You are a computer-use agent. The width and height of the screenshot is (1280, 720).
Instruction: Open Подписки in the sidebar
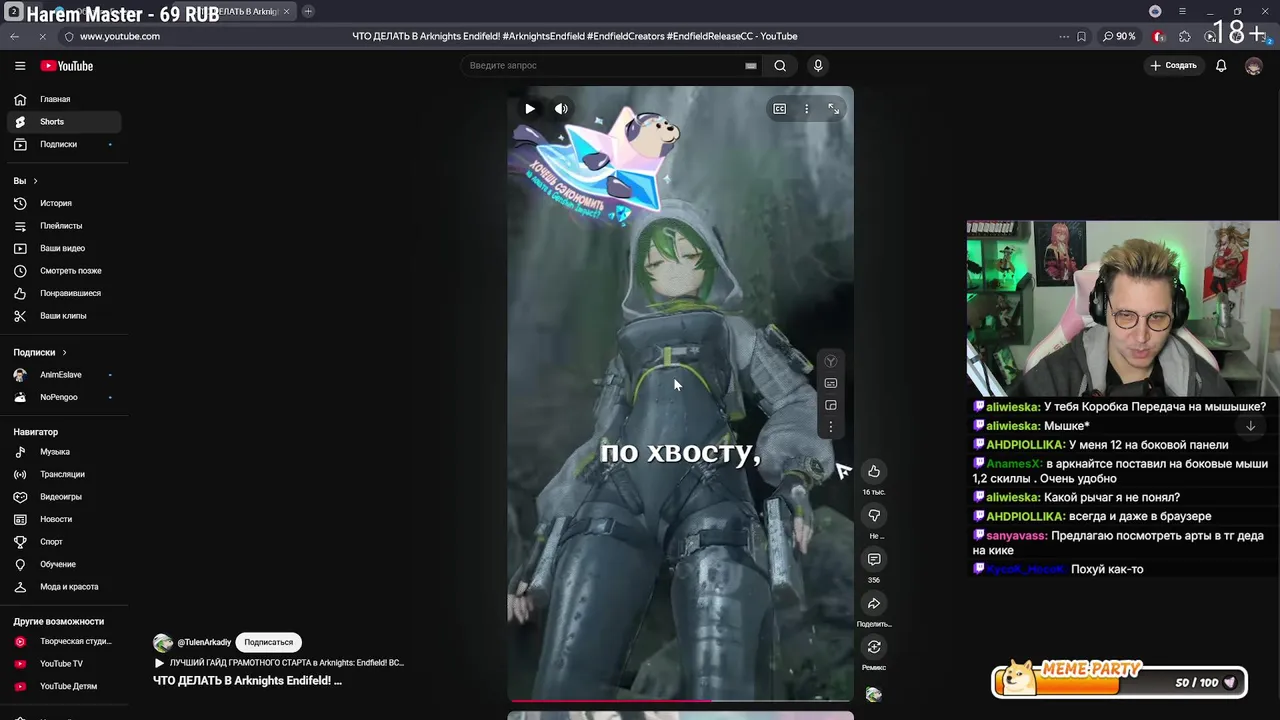point(64,144)
